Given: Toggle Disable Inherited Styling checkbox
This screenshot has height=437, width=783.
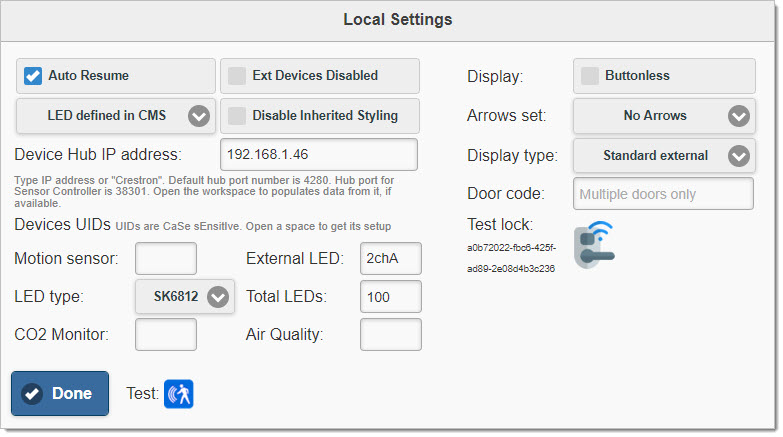Looking at the screenshot, I should point(237,116).
